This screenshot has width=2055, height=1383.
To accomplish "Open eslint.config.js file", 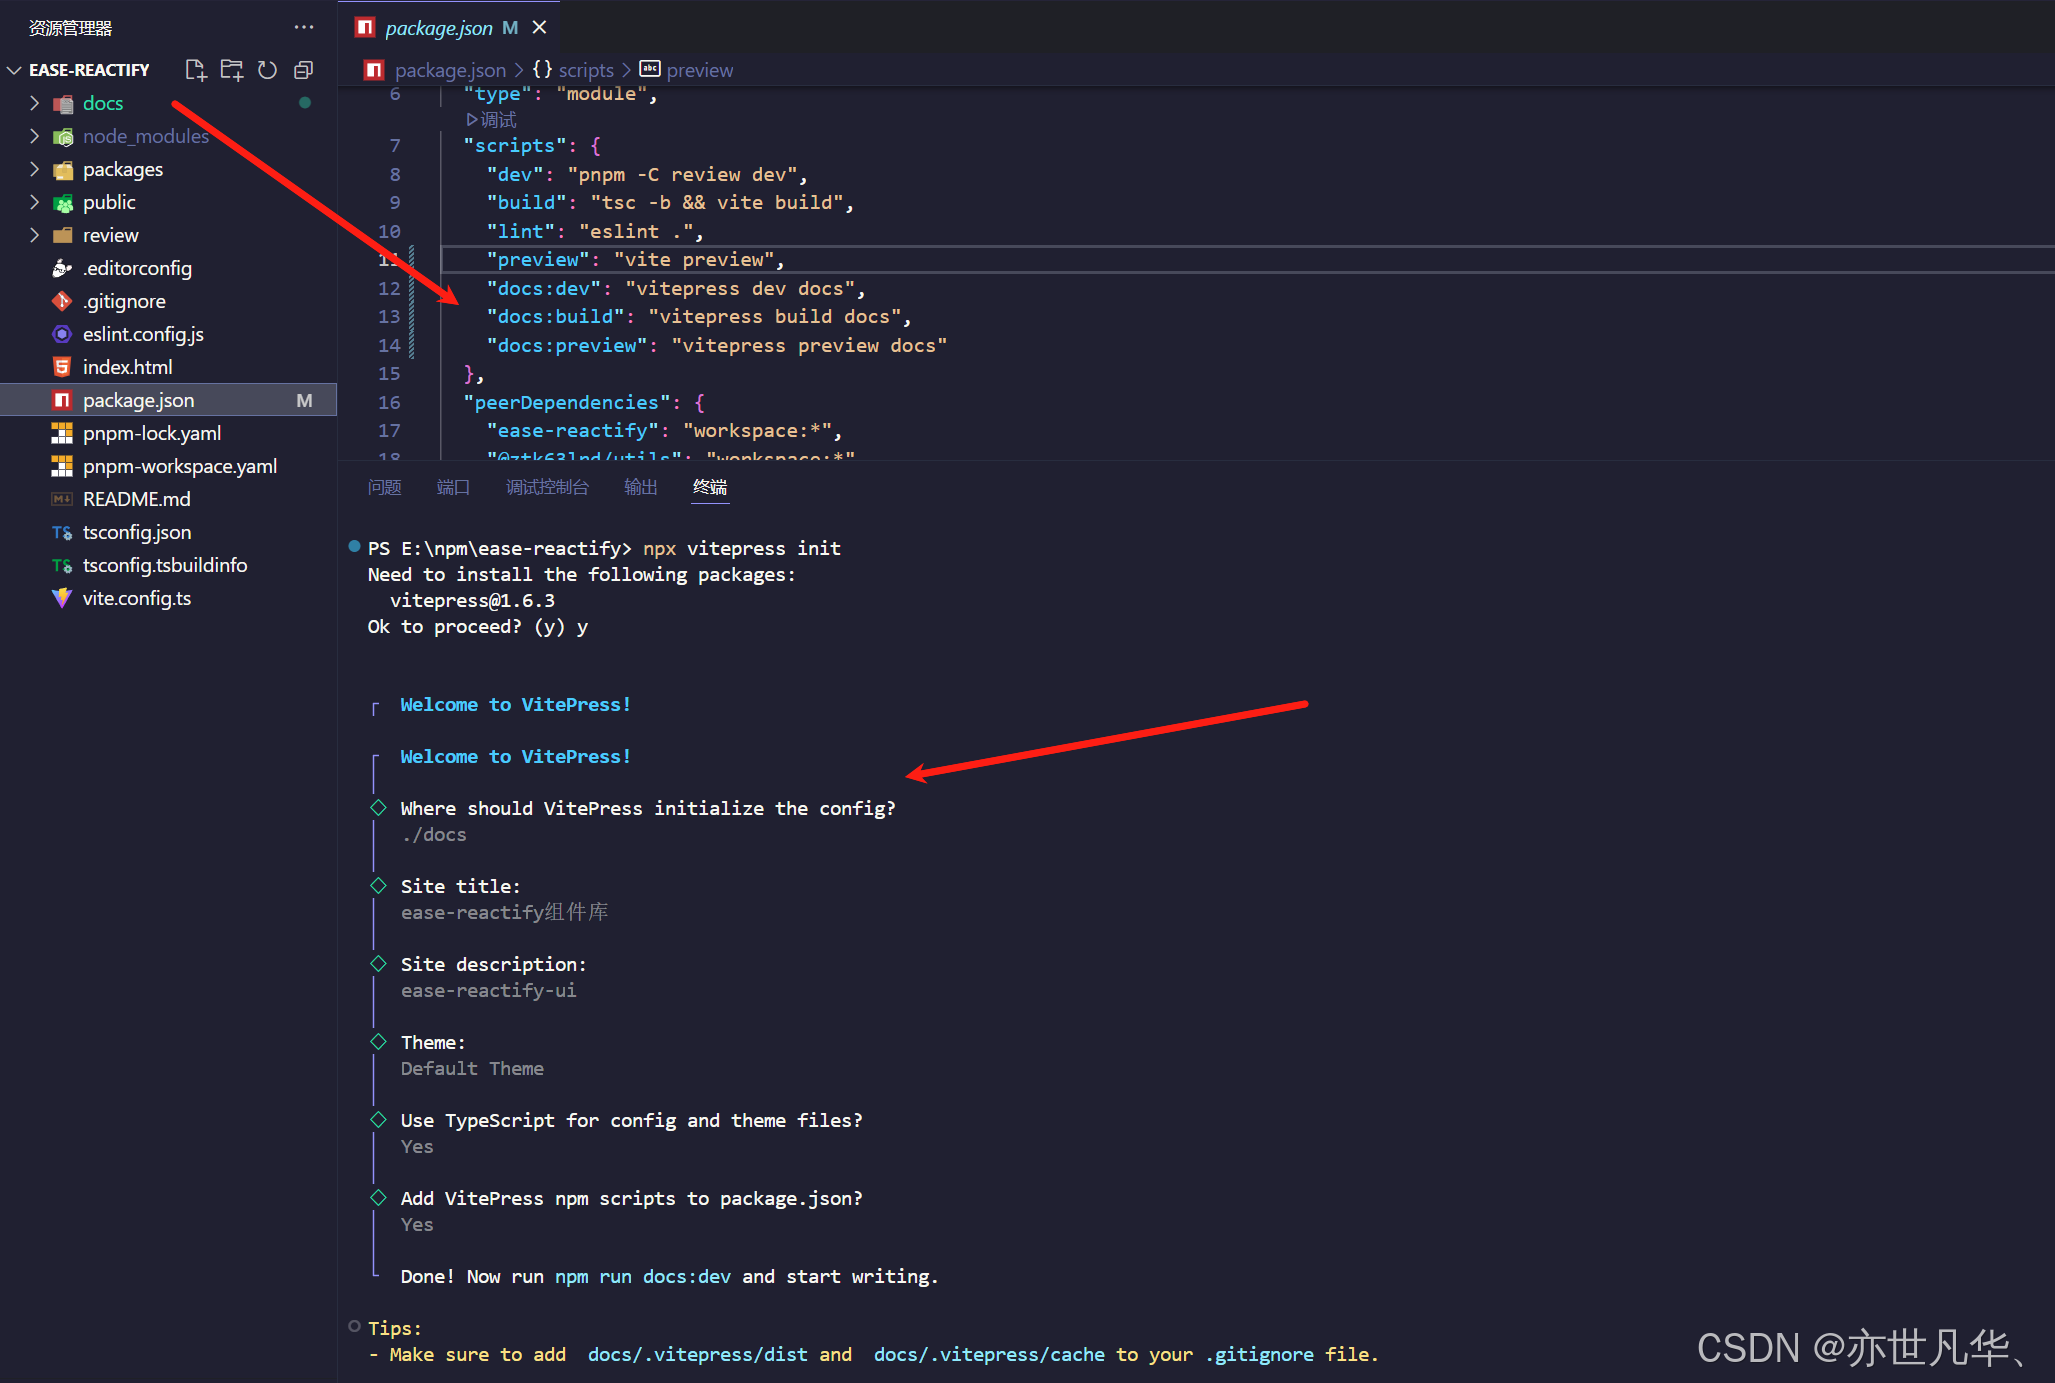I will pyautogui.click(x=143, y=334).
